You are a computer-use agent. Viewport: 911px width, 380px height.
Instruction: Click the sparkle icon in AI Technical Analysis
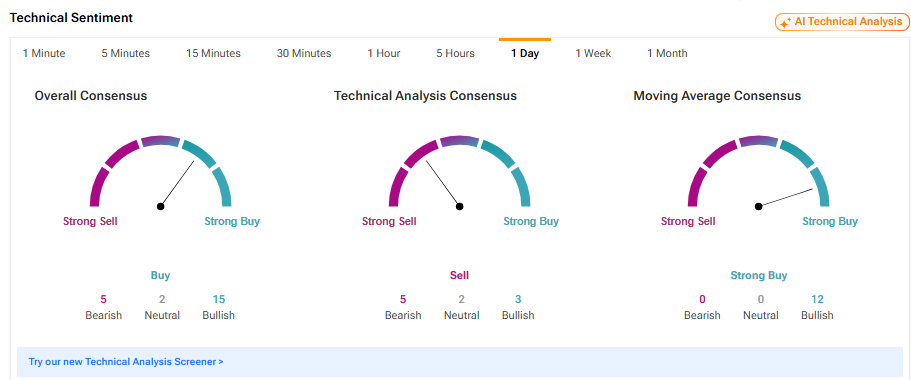(x=786, y=23)
